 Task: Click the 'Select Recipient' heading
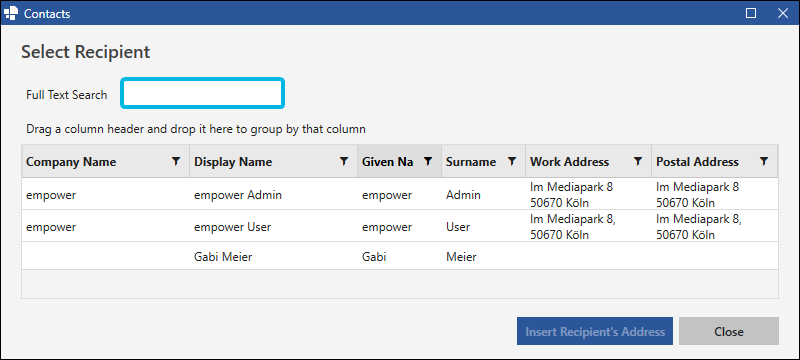[86, 52]
